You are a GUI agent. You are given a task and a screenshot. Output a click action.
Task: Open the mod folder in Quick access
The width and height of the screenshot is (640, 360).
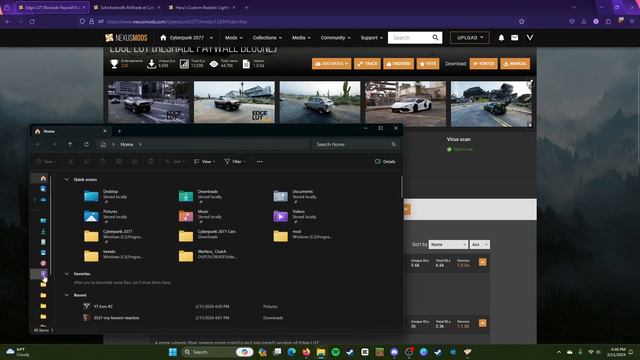302,236
